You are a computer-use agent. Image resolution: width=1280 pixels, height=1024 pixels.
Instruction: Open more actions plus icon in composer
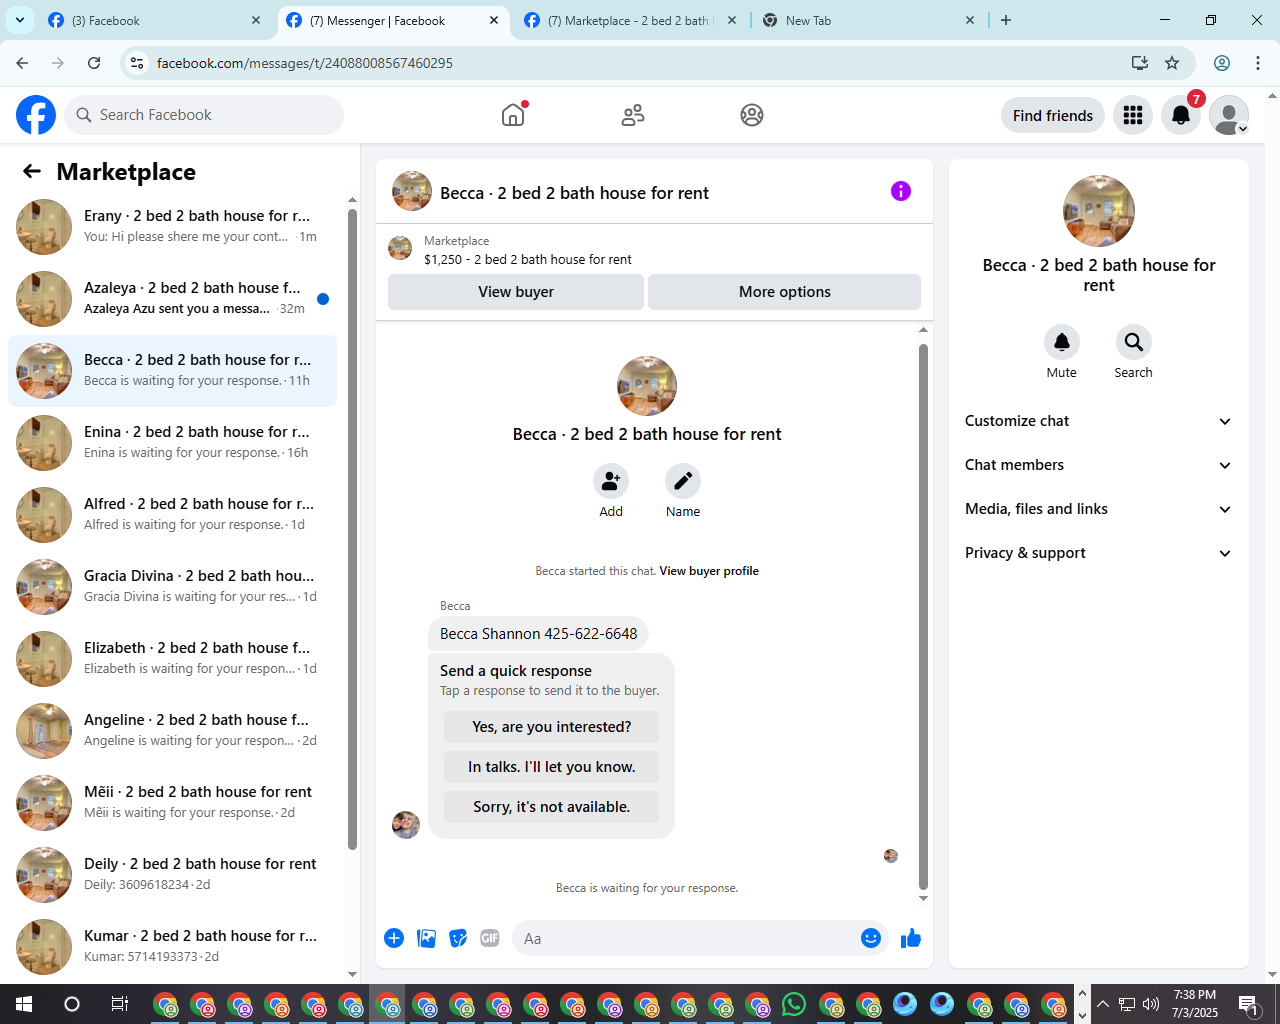(x=394, y=938)
